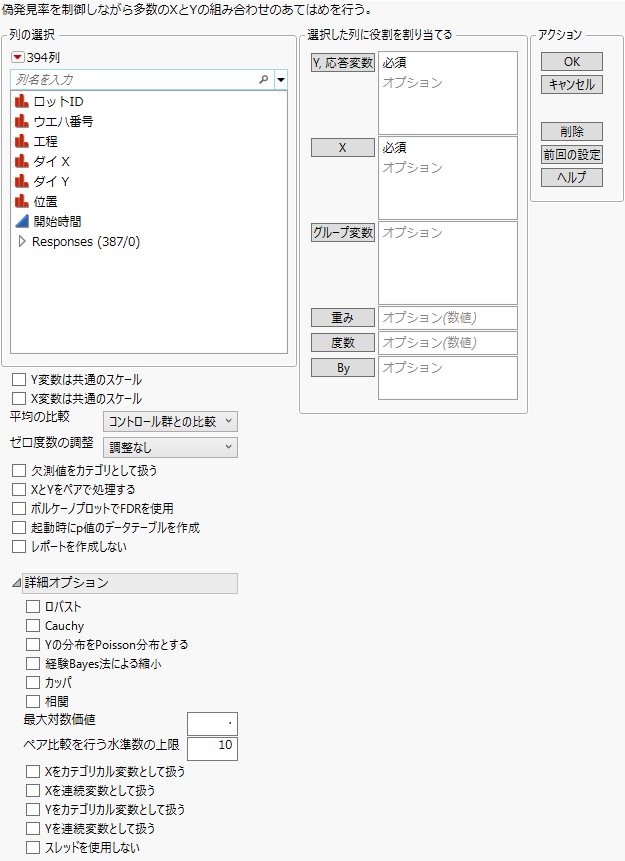625x861 pixels.
Task: Check Xを連続変数として扱う
Action: 33,791
